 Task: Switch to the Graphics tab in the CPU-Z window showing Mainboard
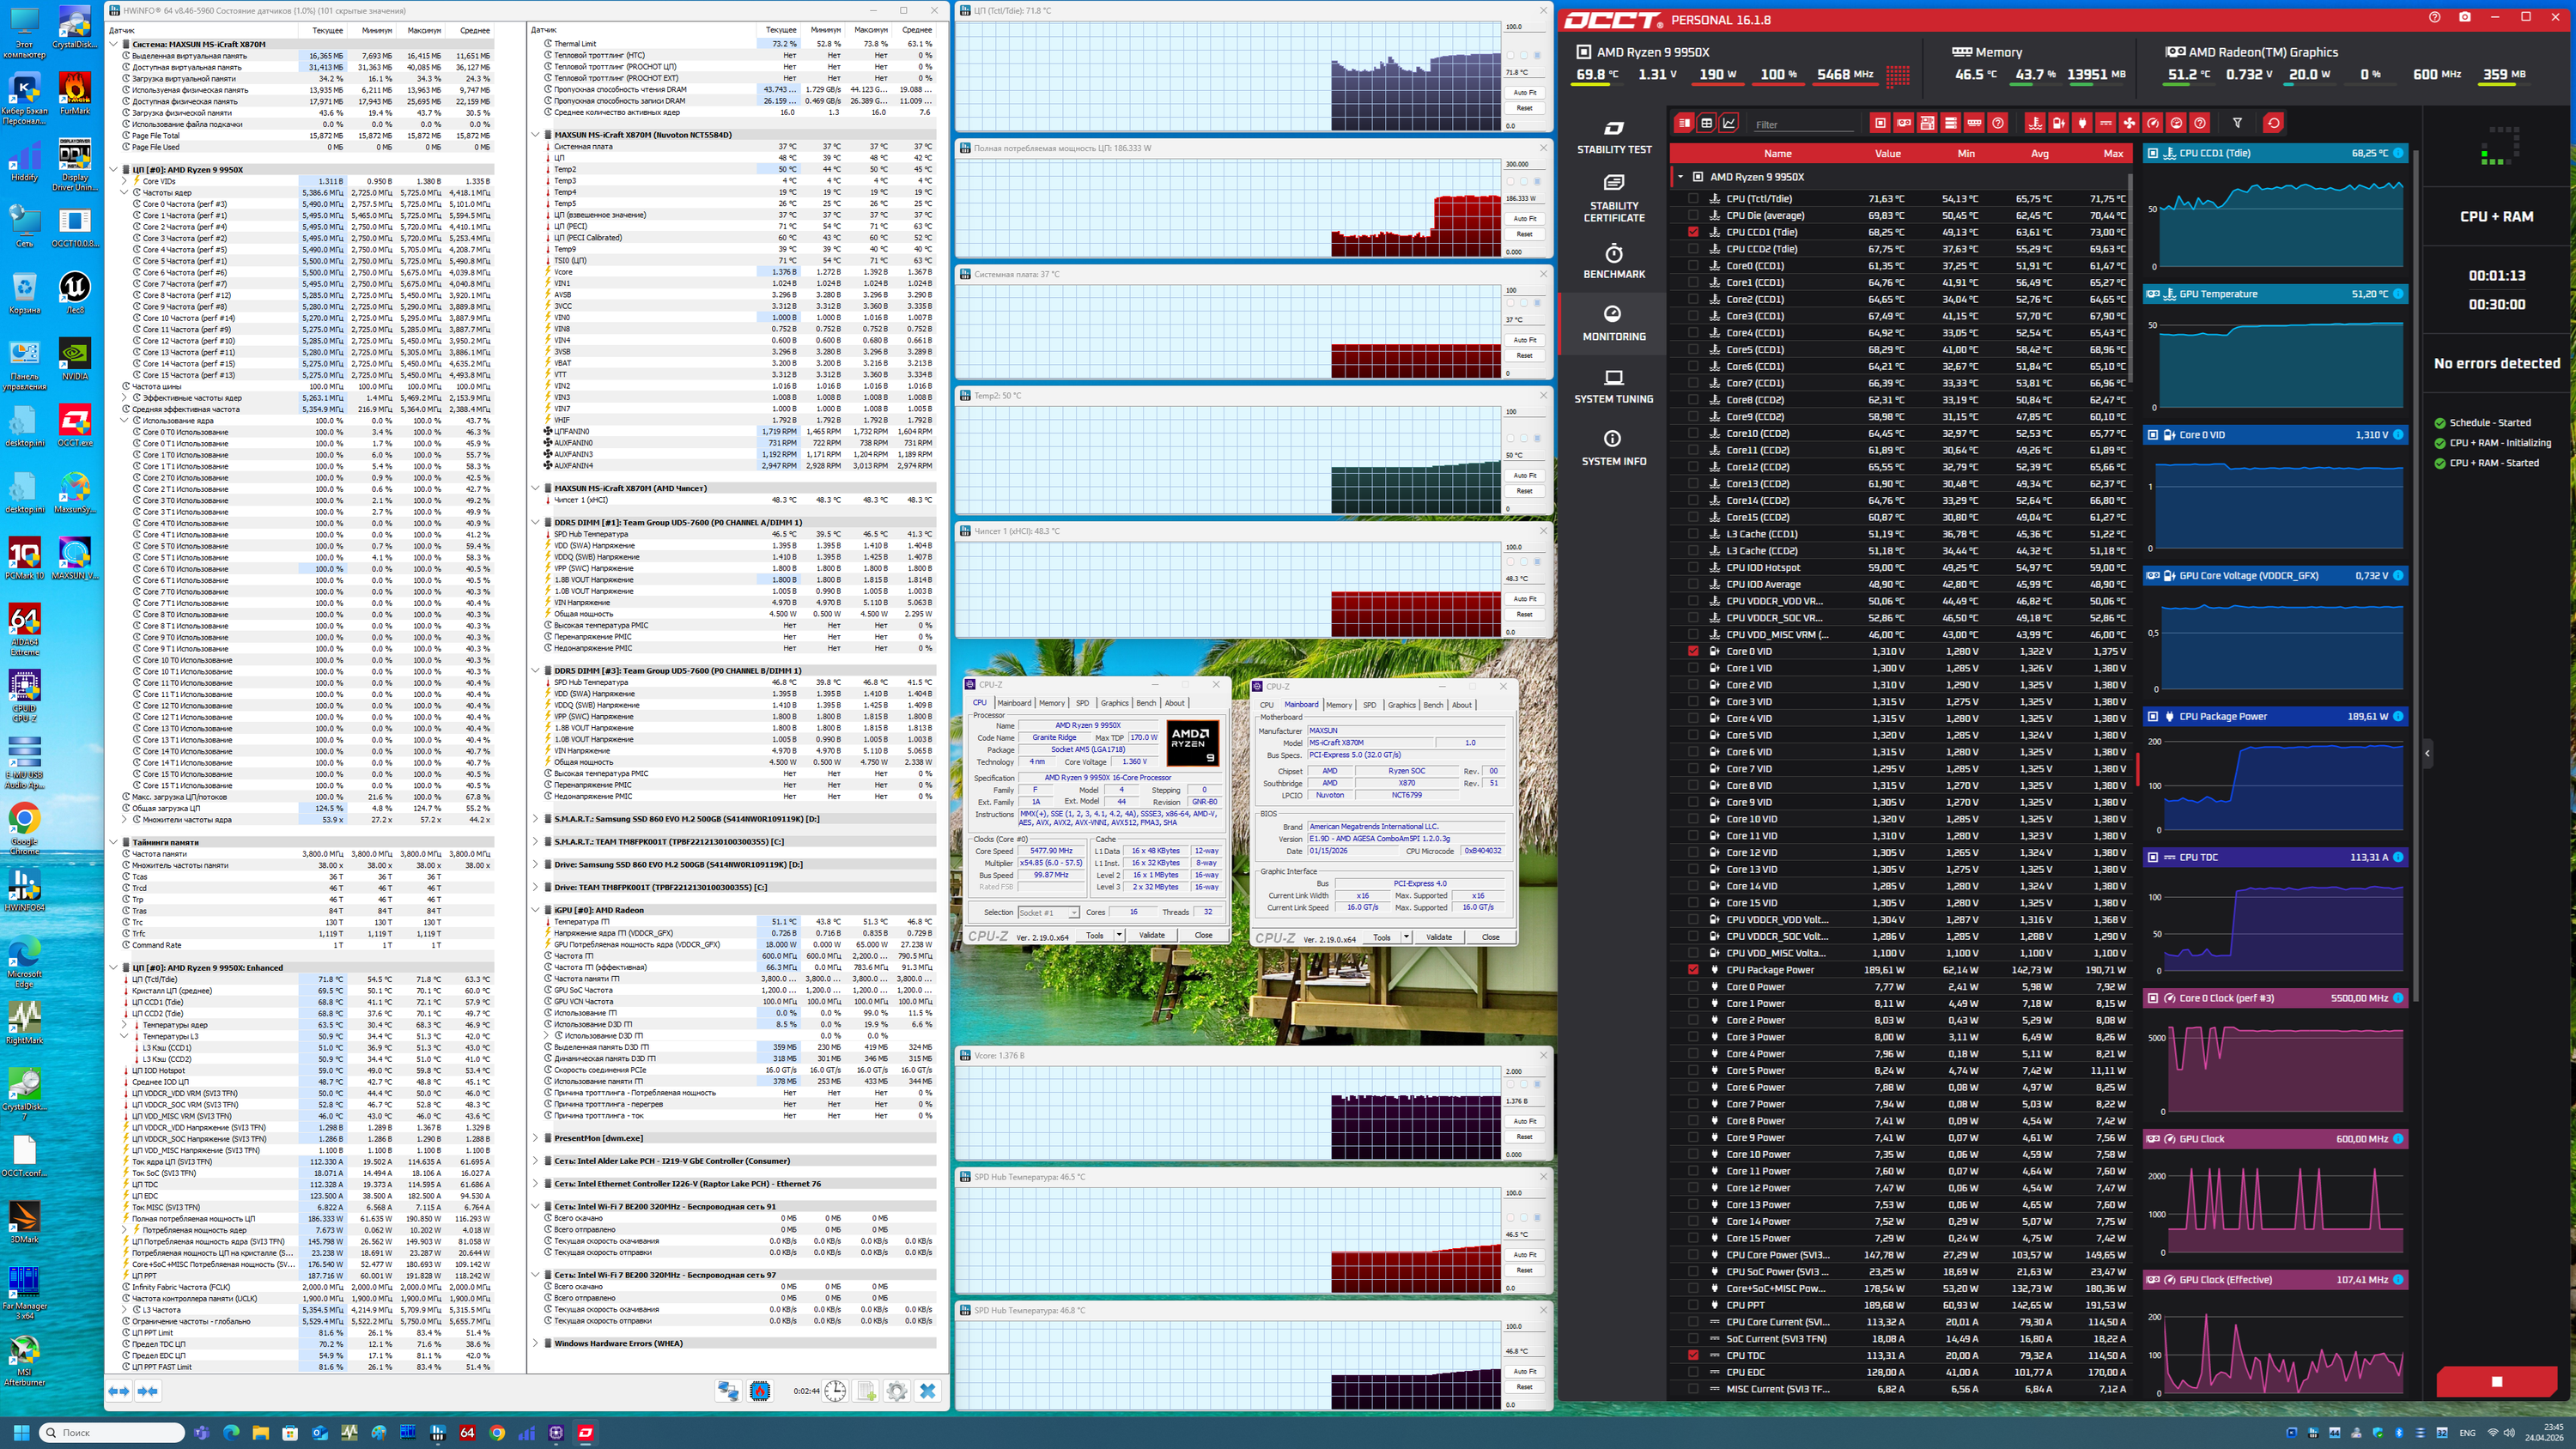tap(1401, 705)
